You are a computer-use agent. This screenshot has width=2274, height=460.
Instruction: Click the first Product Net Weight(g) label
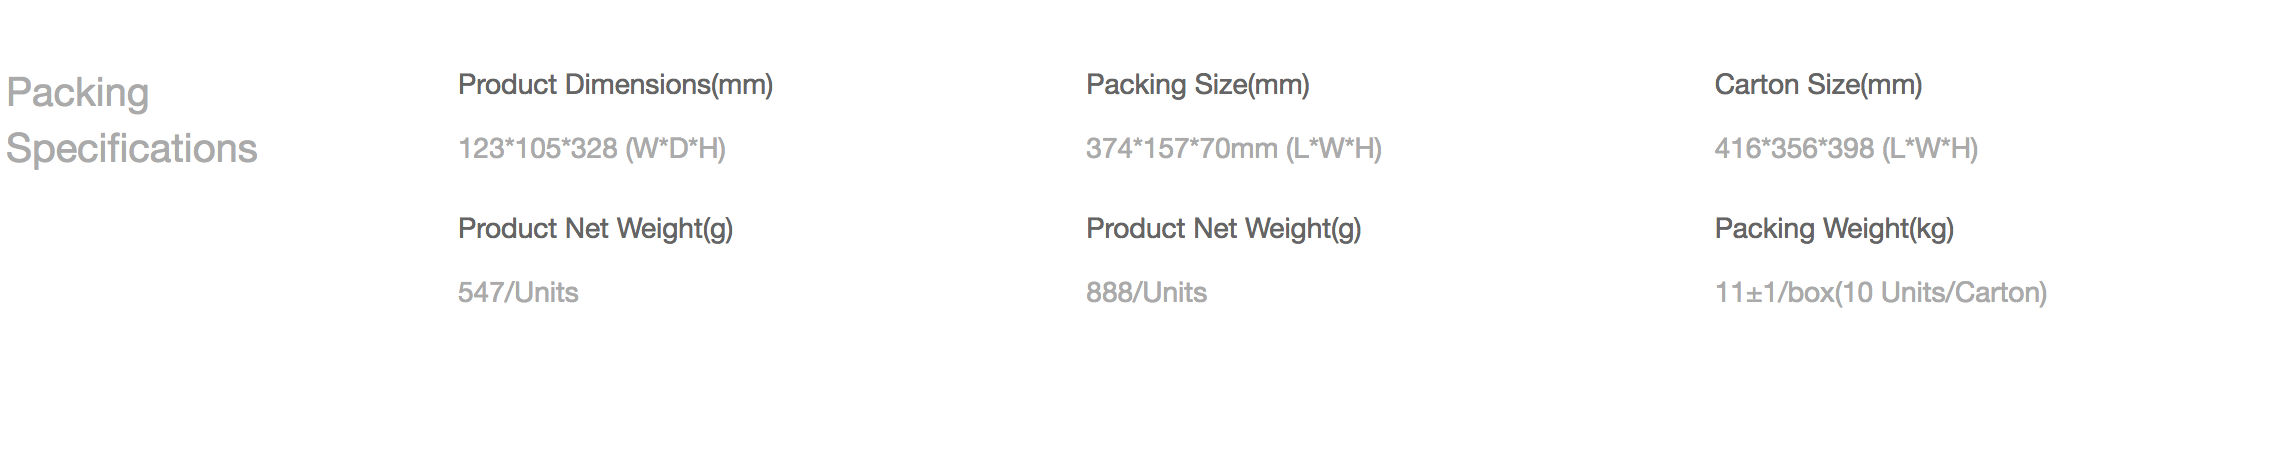595,229
